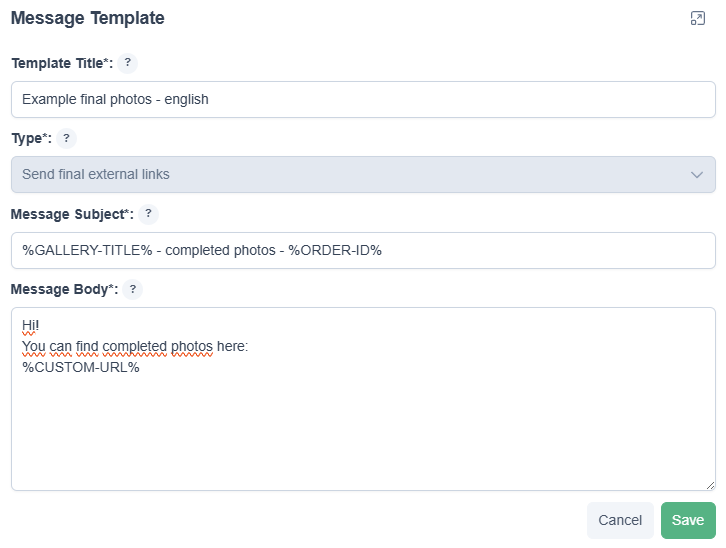Click empty area of Message Body textarea
The height and width of the screenshot is (548, 726).
coord(363,430)
